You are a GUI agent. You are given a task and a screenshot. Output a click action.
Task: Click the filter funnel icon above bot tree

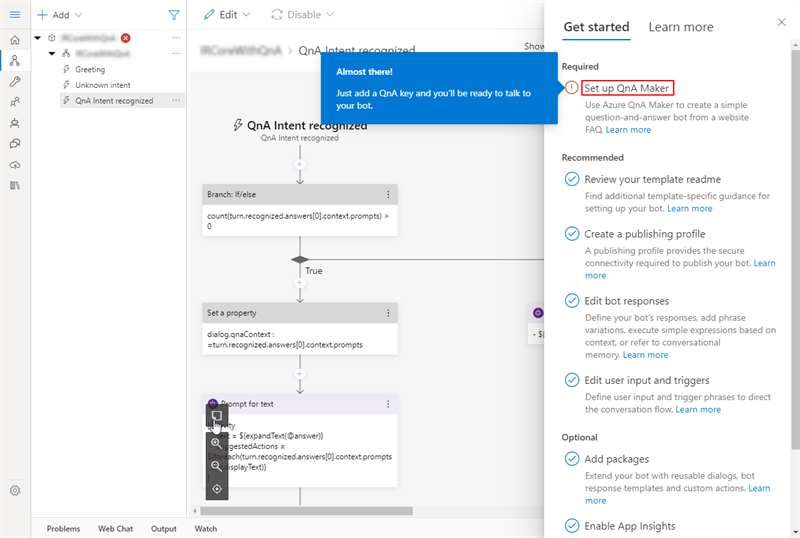pos(174,15)
